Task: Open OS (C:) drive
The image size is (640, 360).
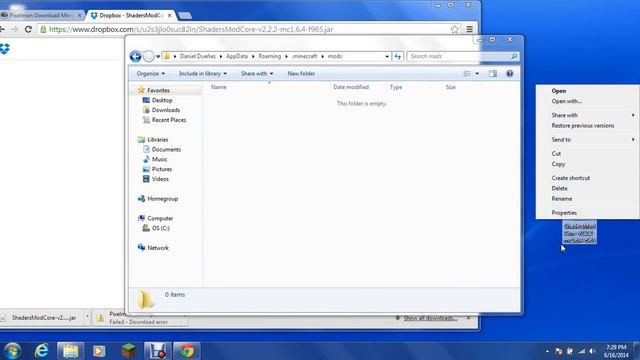Action: click(x=160, y=228)
